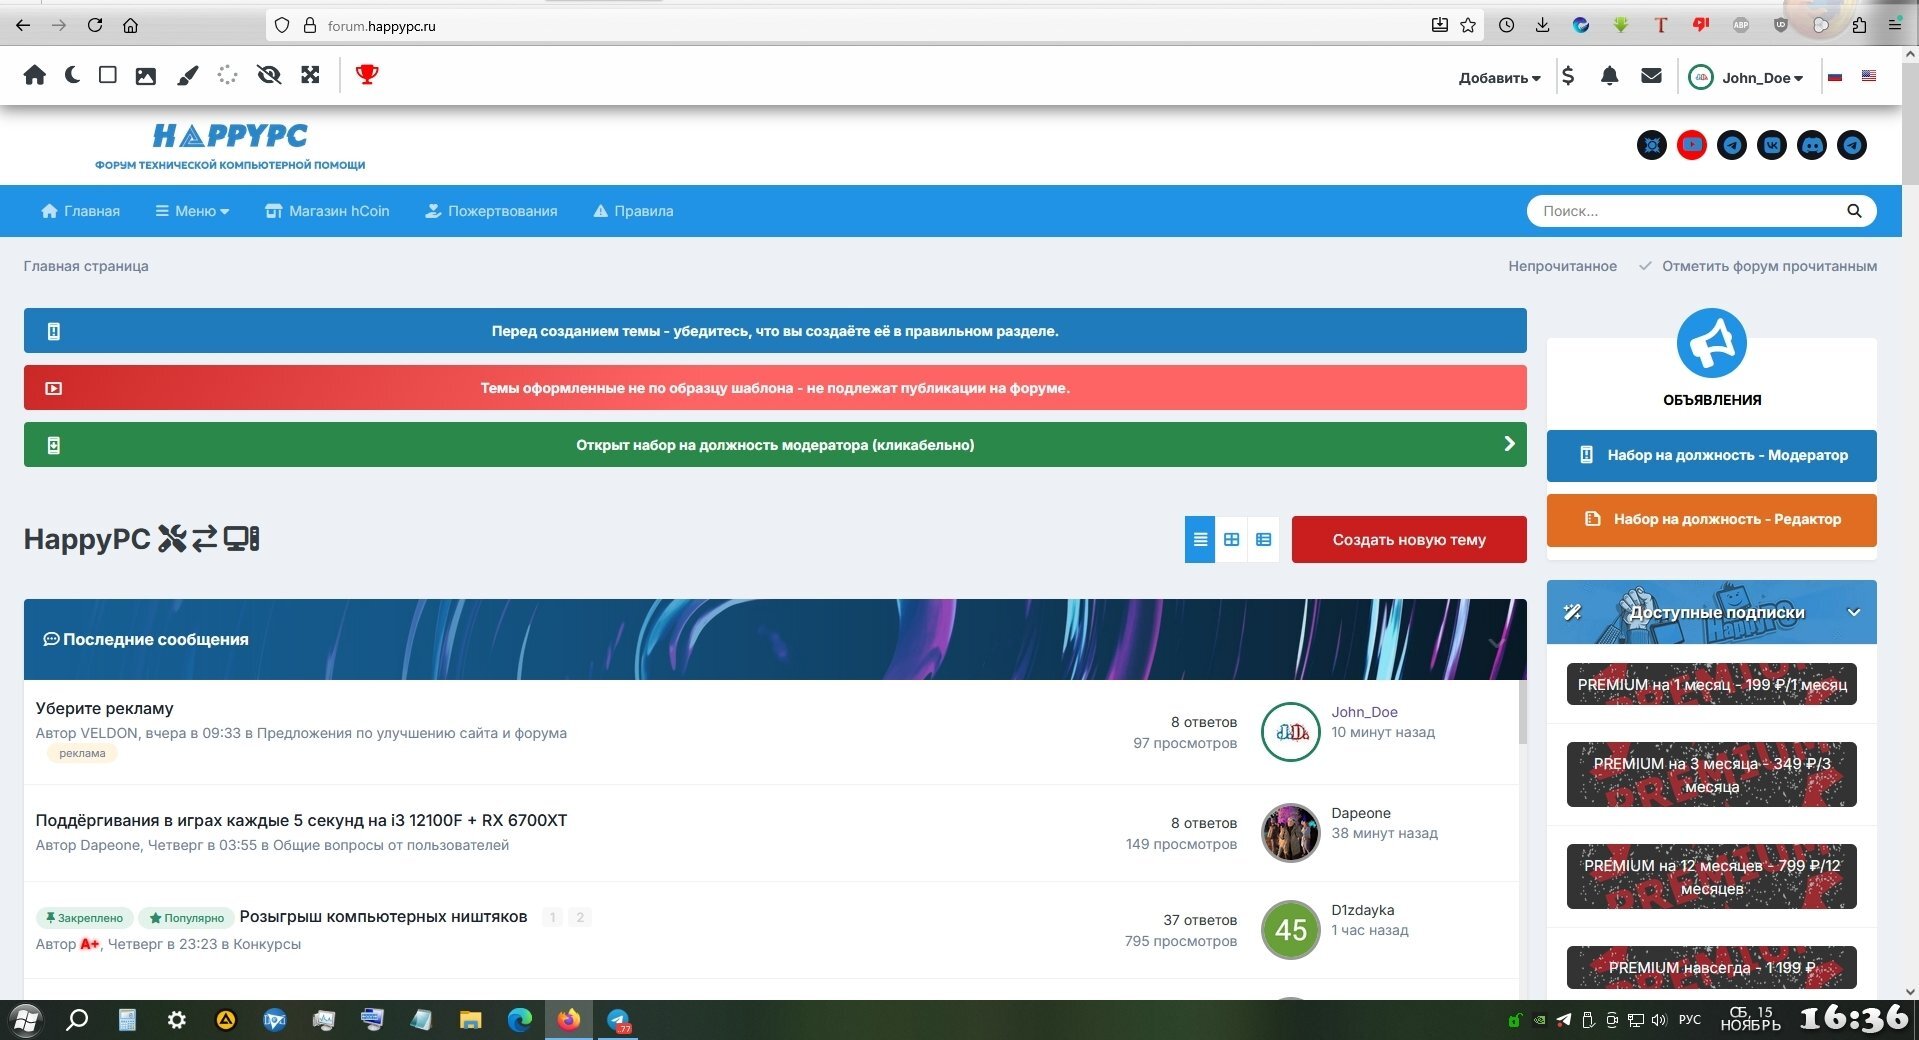
Task: Collapse the Доступные подписки panel
Action: 1853,612
